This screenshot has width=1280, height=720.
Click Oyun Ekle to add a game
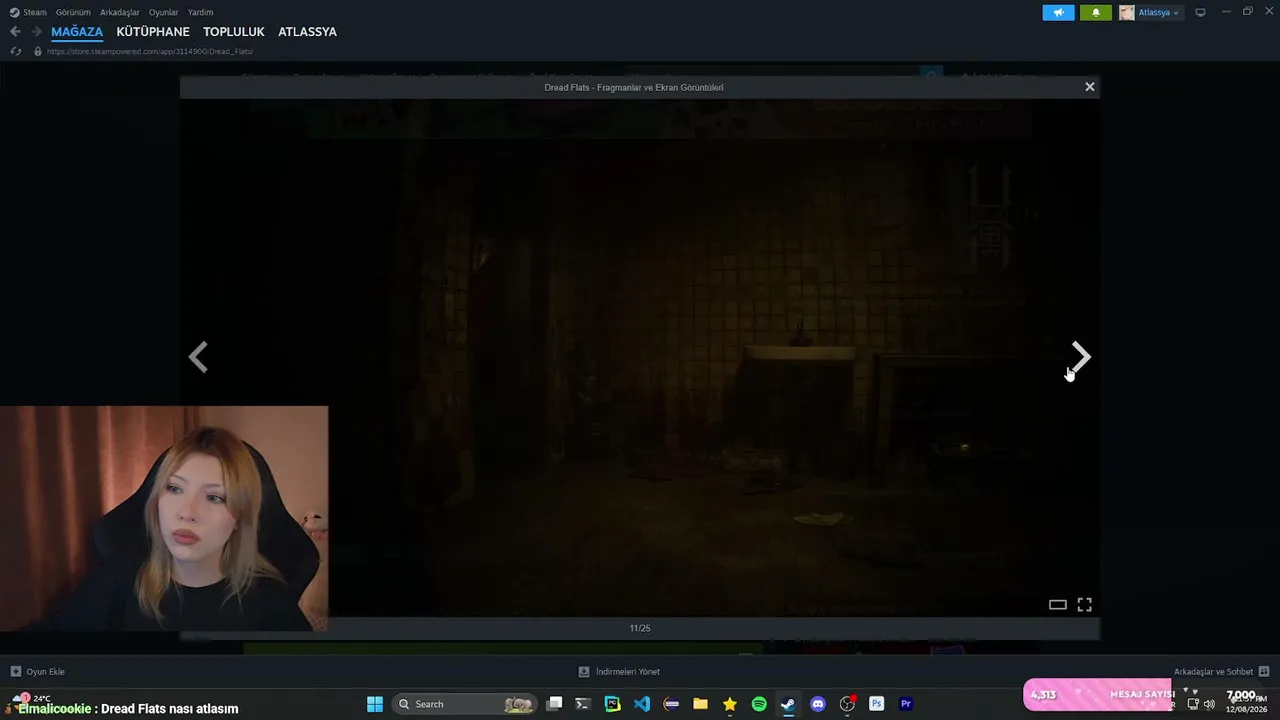[37, 672]
